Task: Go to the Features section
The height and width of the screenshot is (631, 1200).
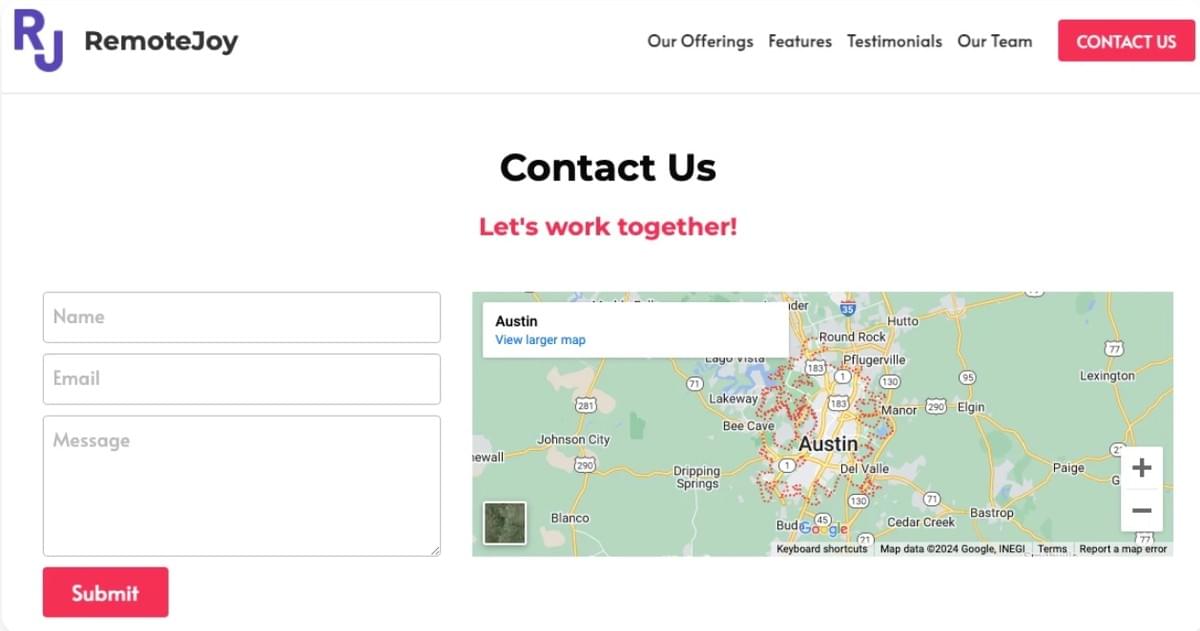Action: tap(800, 41)
